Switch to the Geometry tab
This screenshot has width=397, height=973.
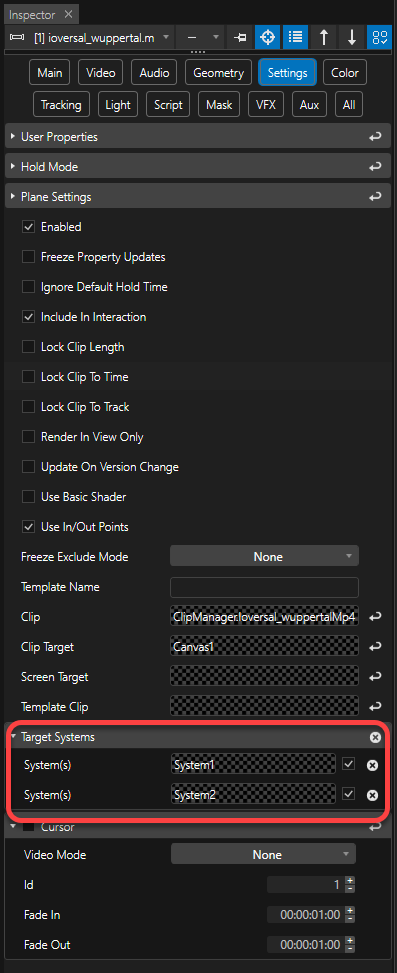click(x=218, y=73)
